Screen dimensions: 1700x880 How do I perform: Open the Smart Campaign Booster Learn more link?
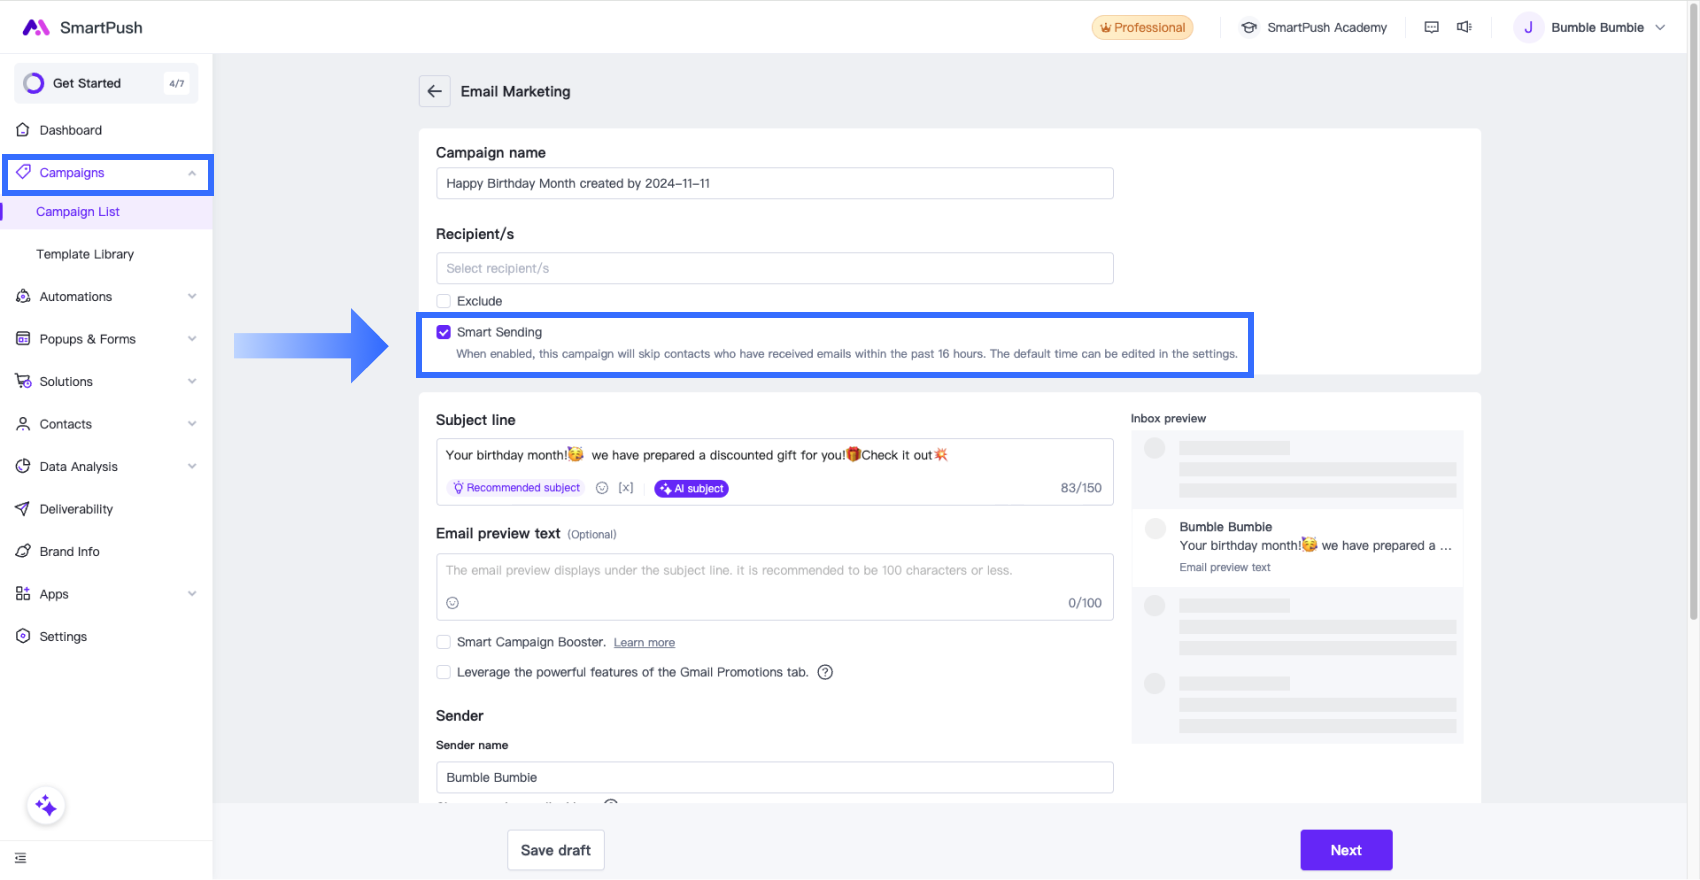tap(644, 643)
